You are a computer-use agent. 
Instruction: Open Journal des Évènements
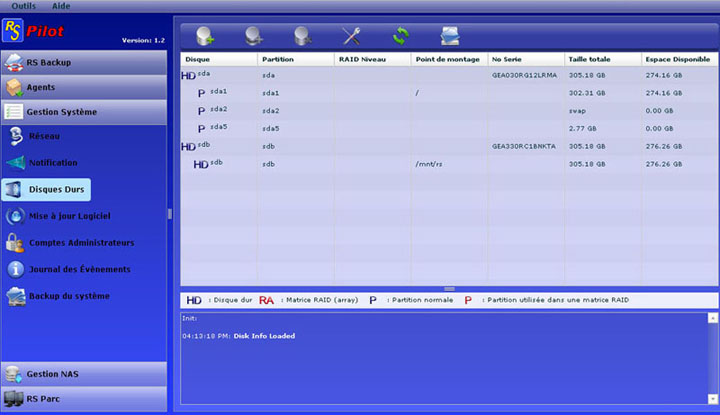pyautogui.click(x=79, y=269)
